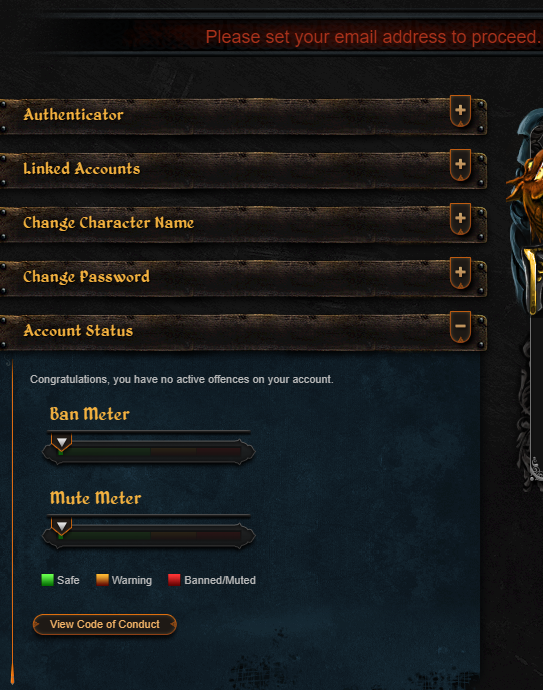Expand the Authenticator section plus icon
543x690 pixels.
[x=460, y=110]
